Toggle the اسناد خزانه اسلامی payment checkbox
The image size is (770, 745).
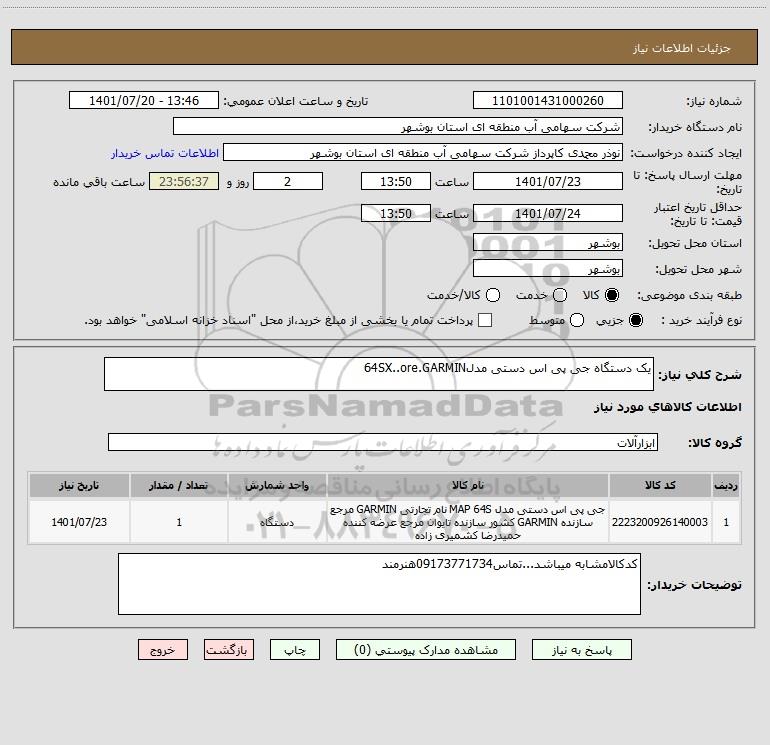tap(485, 320)
